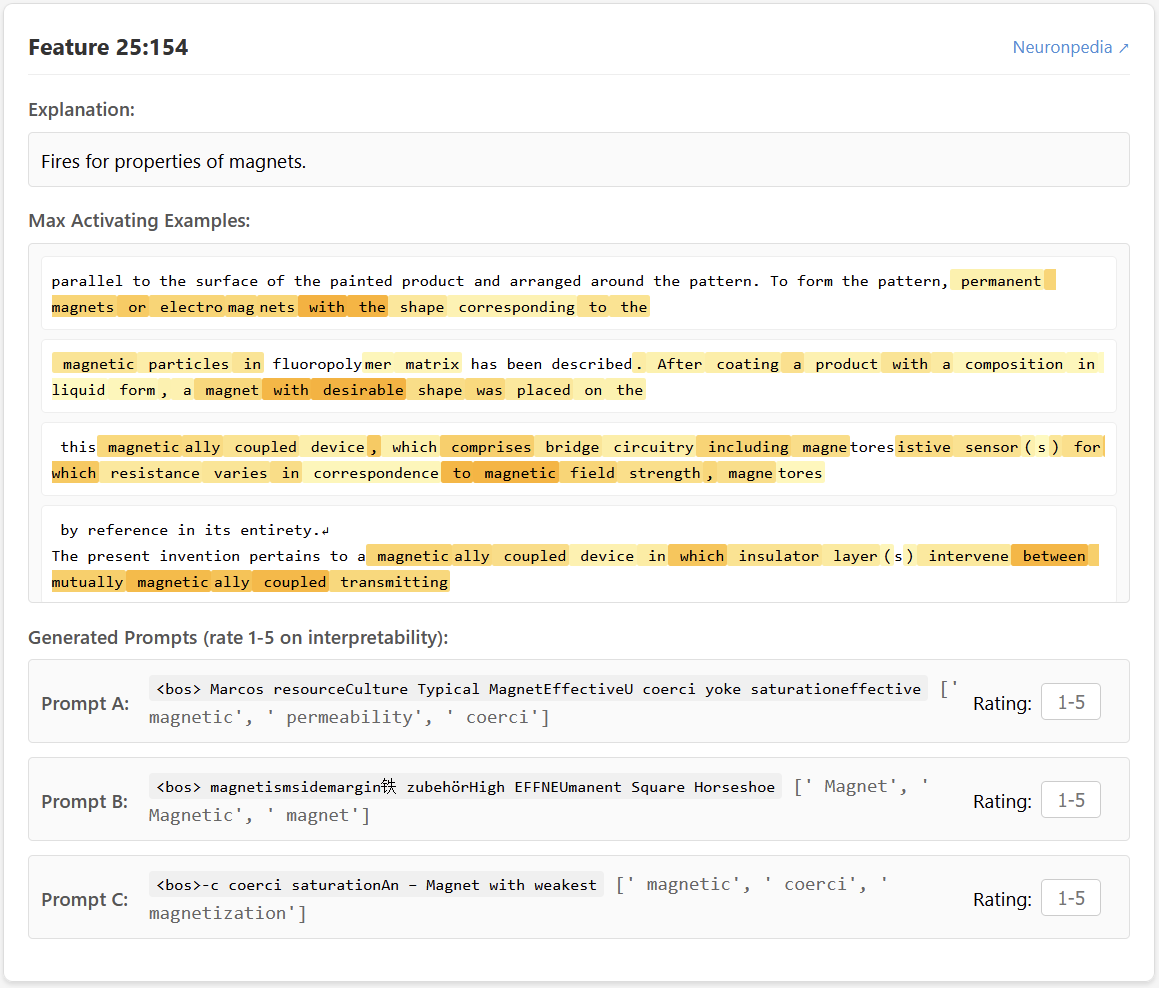Image resolution: width=1159 pixels, height=988 pixels.
Task: Click the highlighted 'permanent' token in first example
Action: (x=1001, y=281)
